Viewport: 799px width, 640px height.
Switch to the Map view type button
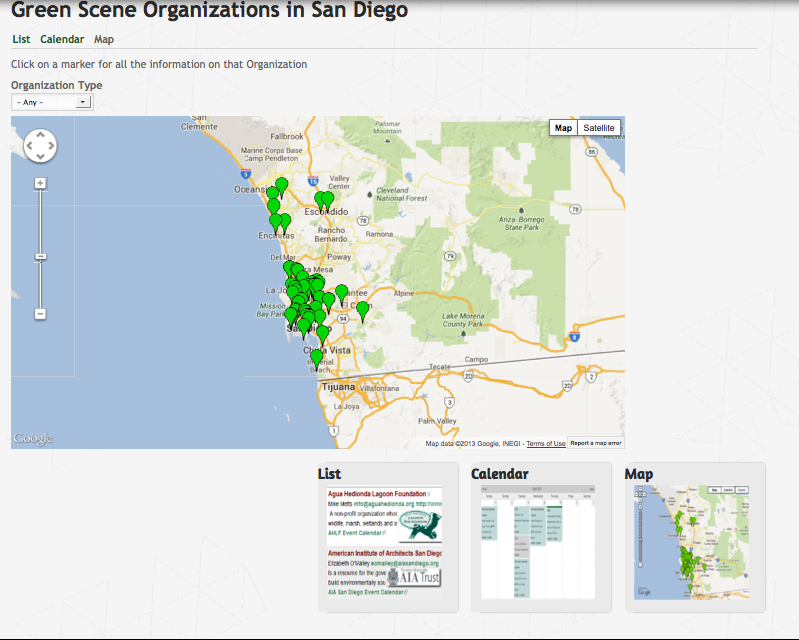coord(564,128)
